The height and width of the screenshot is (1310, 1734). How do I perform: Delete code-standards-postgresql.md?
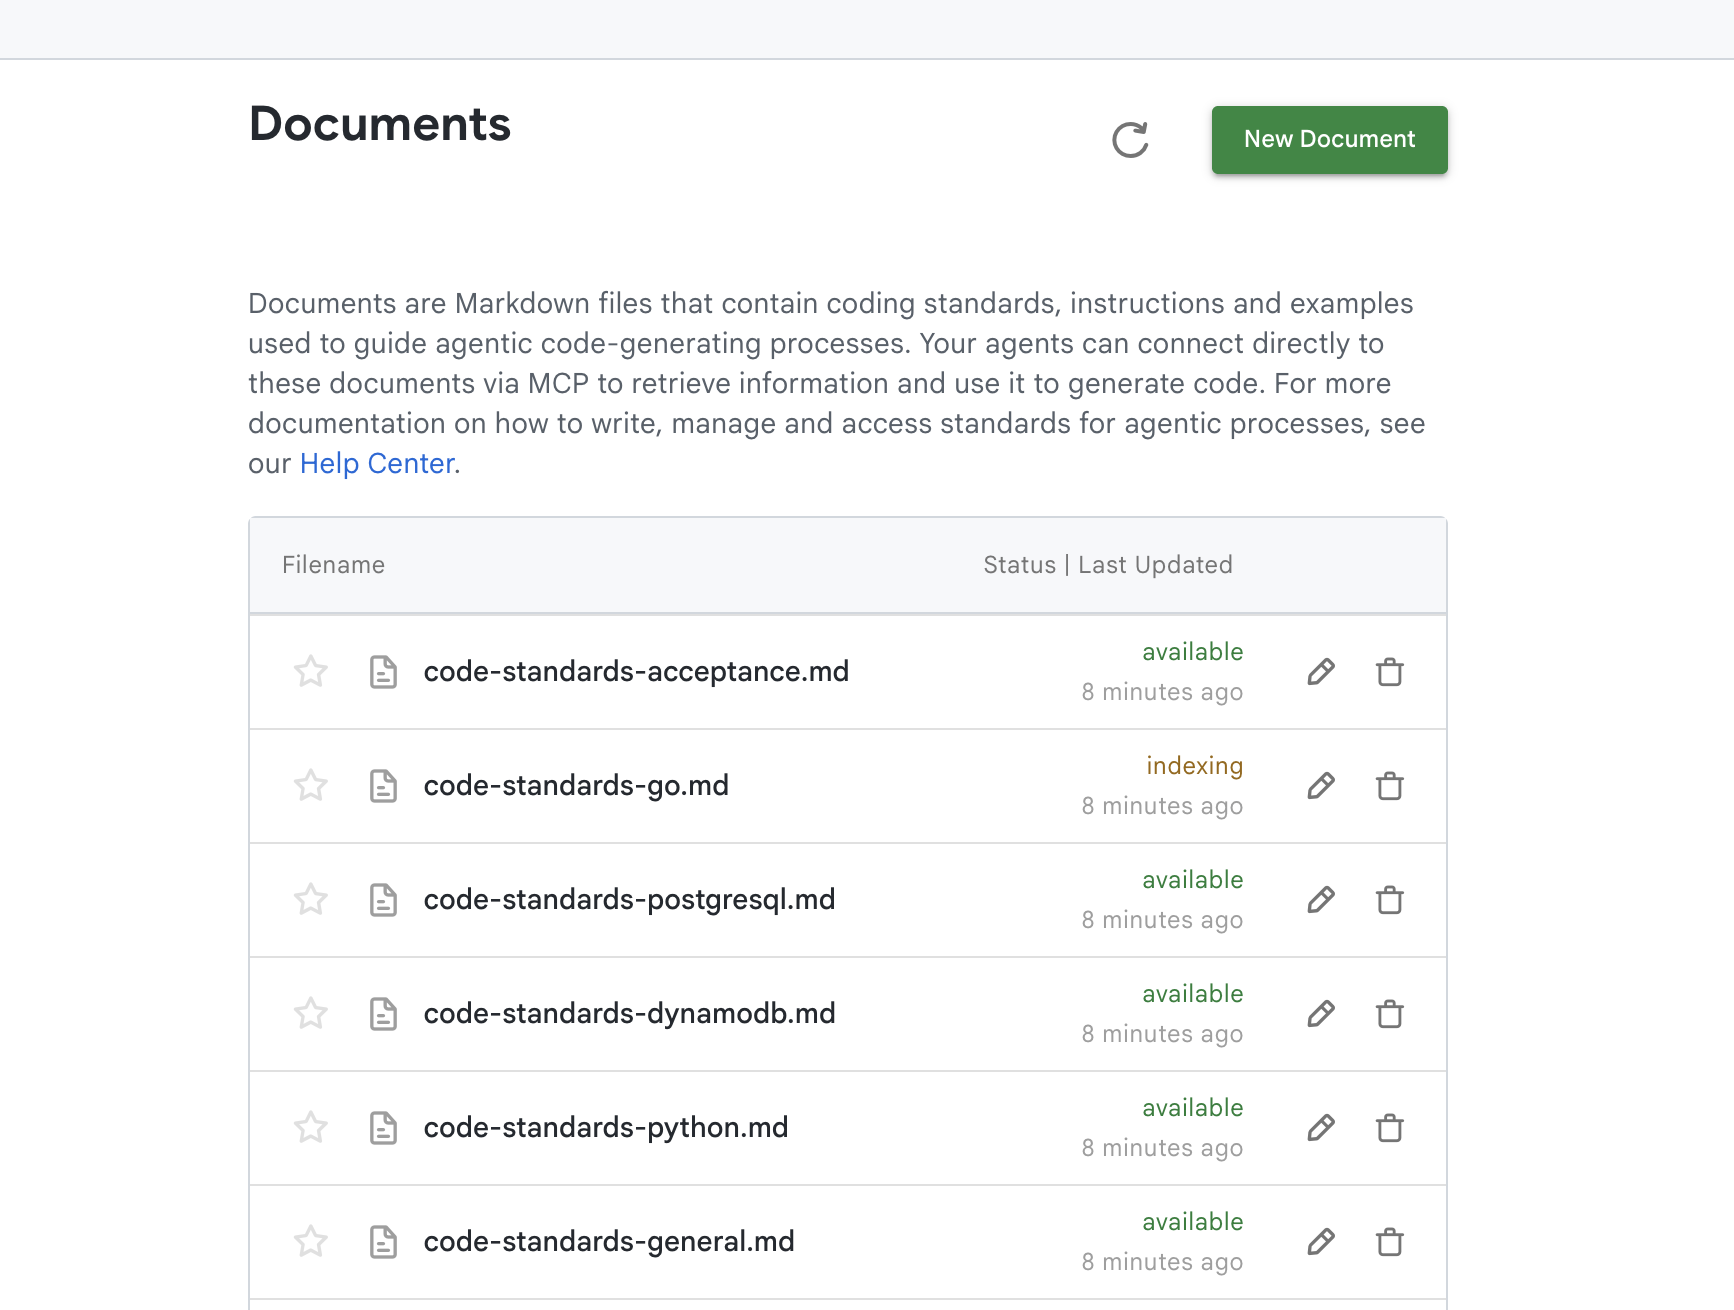(x=1389, y=899)
